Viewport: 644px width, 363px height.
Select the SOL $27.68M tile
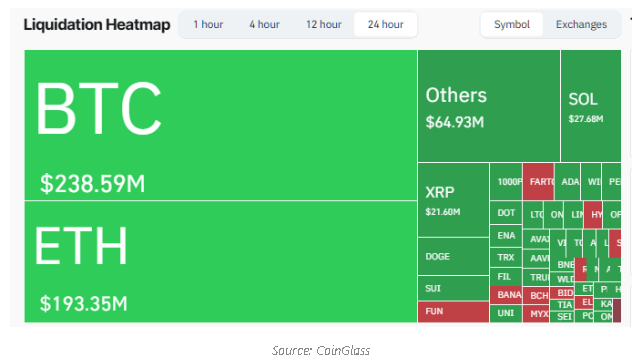[x=591, y=106]
